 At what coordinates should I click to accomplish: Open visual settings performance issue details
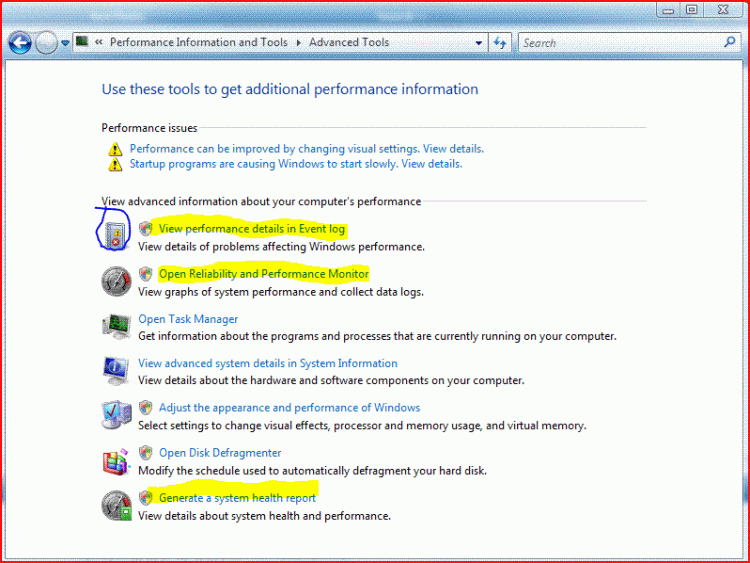(307, 149)
